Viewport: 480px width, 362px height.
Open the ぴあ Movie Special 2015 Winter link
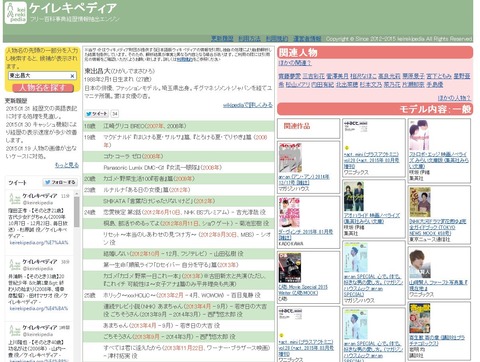pyautogui.click(x=303, y=290)
